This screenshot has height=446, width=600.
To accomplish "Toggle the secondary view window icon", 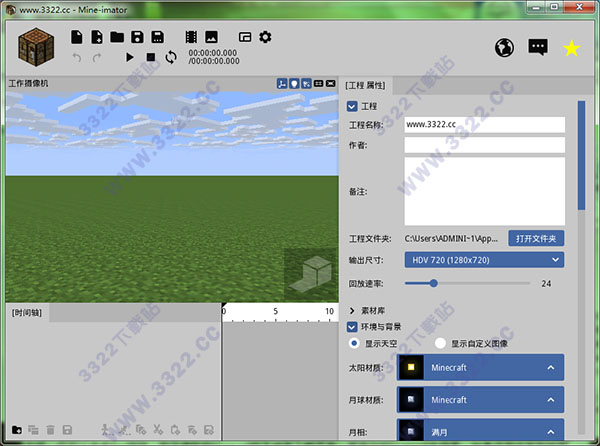I will pyautogui.click(x=245, y=37).
